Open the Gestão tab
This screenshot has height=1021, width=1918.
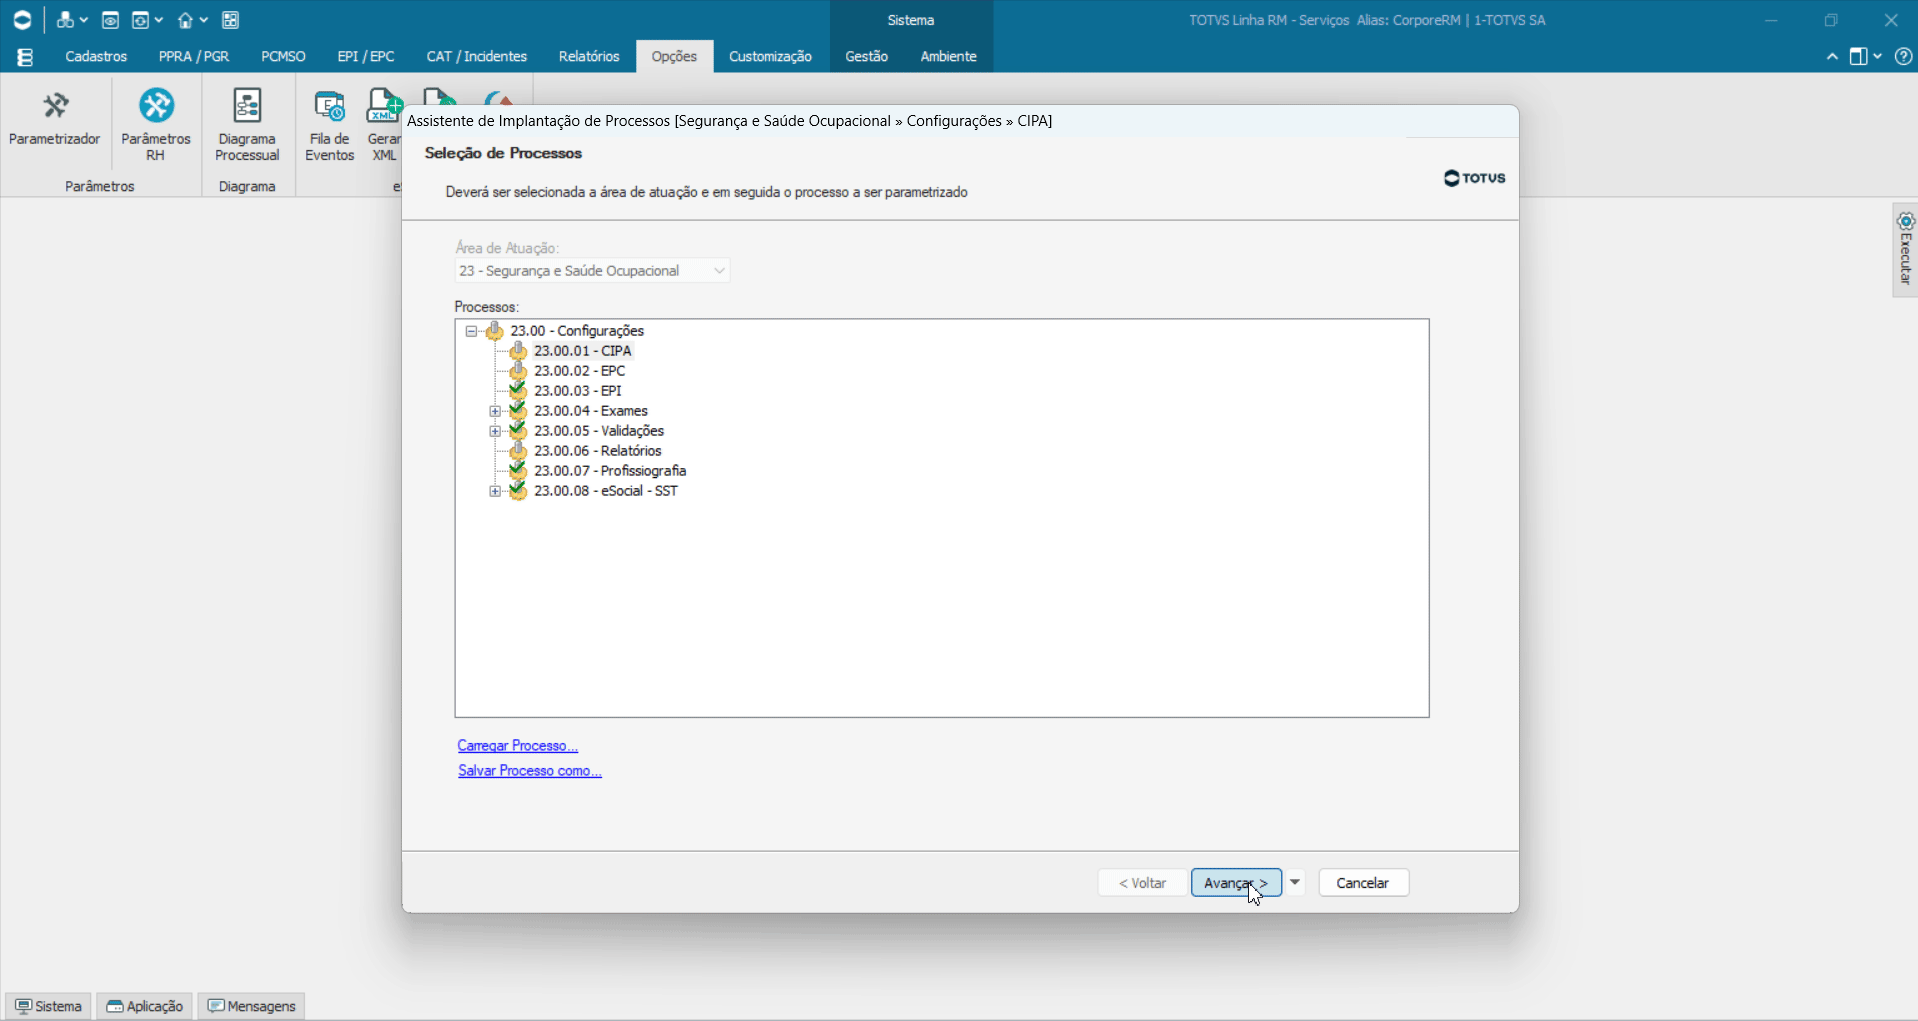click(866, 57)
